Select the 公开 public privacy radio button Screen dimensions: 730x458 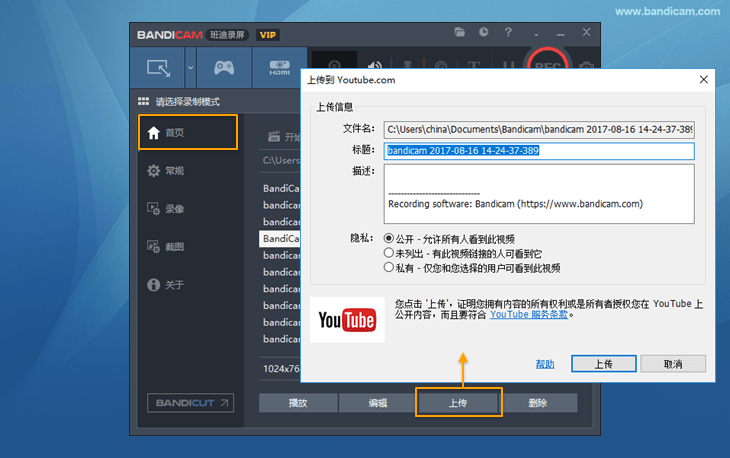click(389, 238)
